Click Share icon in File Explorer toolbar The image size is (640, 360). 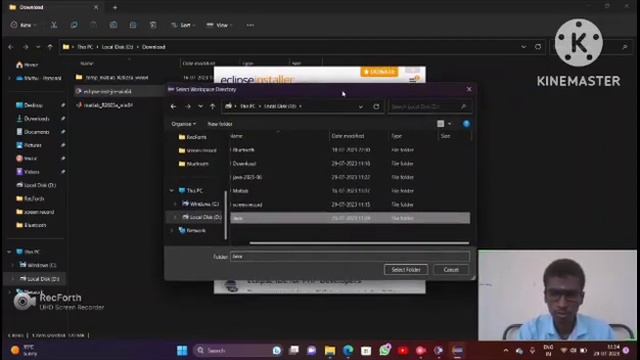[133, 25]
